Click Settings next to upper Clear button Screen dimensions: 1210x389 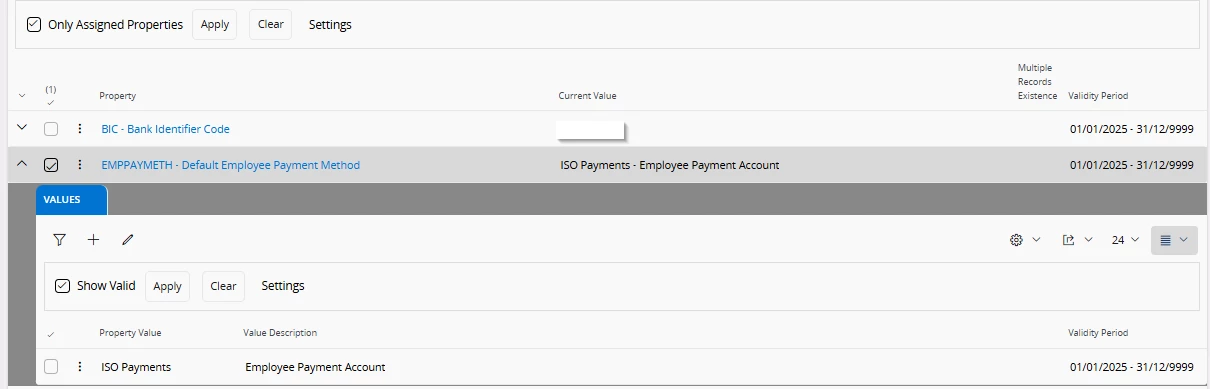(x=330, y=25)
